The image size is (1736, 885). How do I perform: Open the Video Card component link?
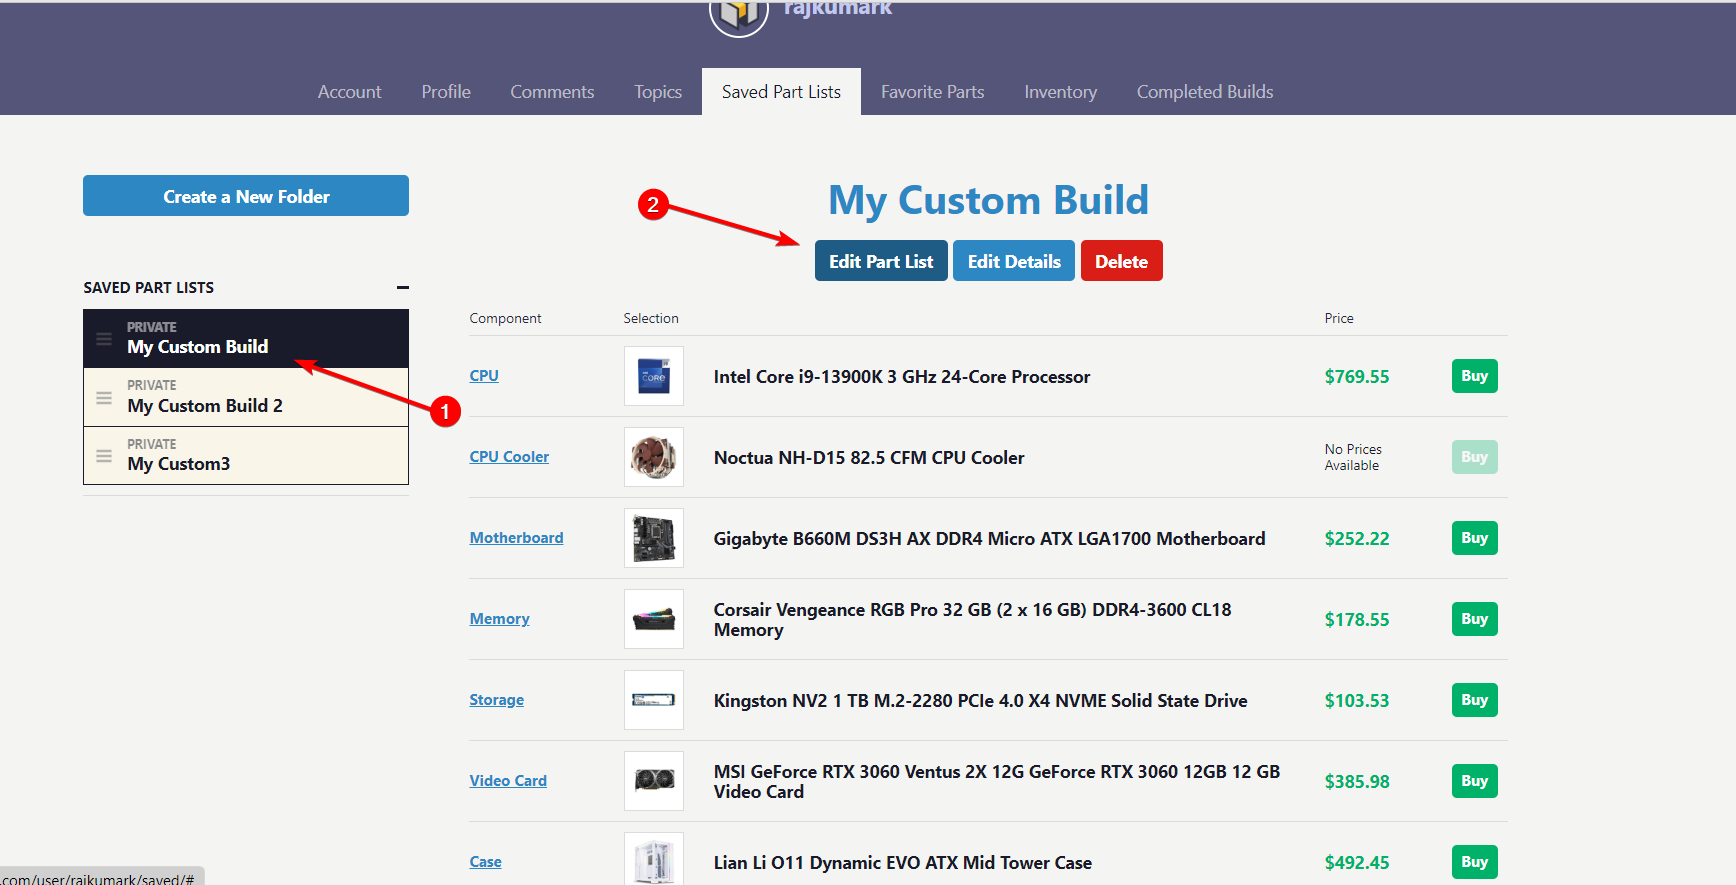(x=508, y=781)
